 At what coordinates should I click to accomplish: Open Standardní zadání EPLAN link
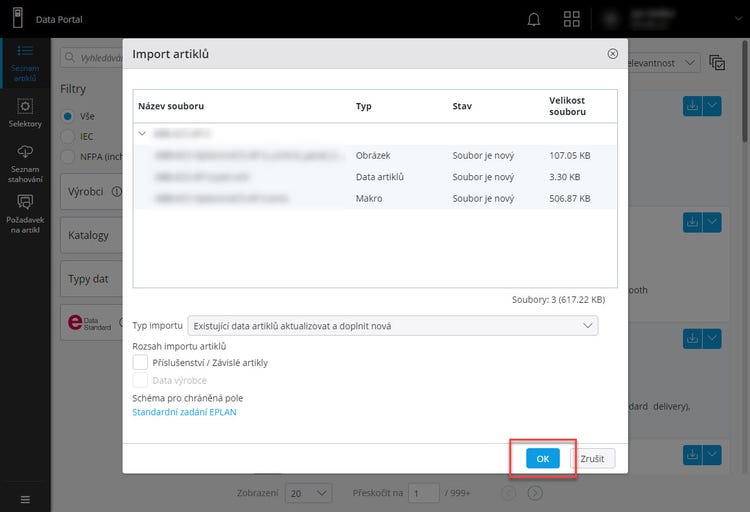coord(184,412)
